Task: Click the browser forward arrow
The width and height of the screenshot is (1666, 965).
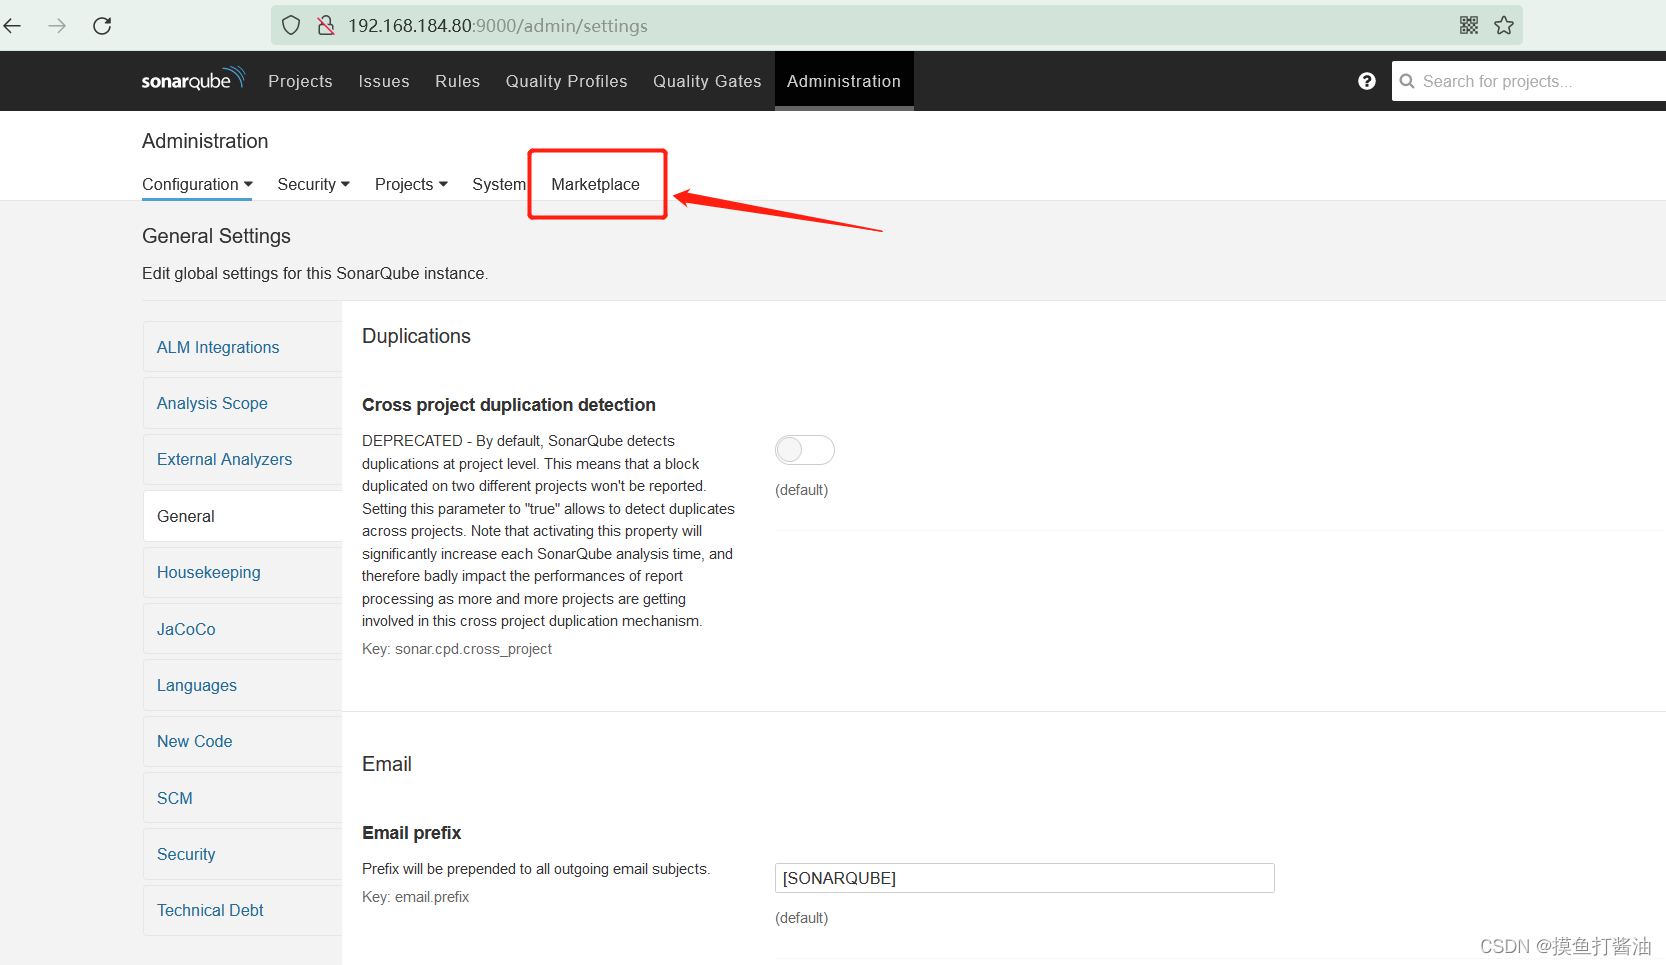Action: [x=57, y=26]
